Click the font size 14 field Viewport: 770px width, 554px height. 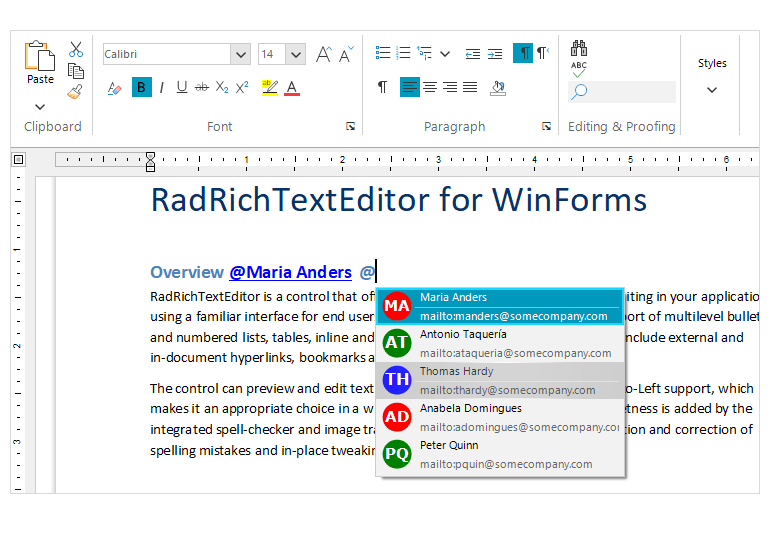tap(272, 54)
